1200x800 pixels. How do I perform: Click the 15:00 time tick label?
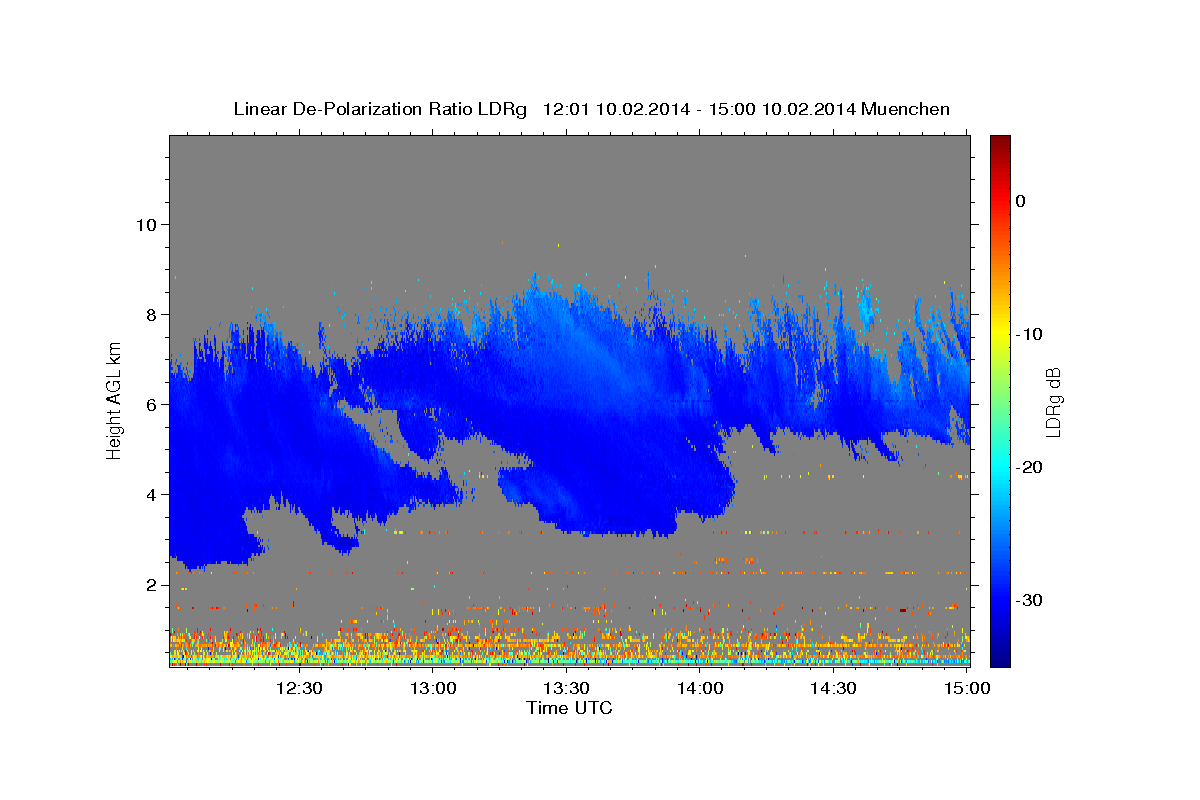[966, 688]
